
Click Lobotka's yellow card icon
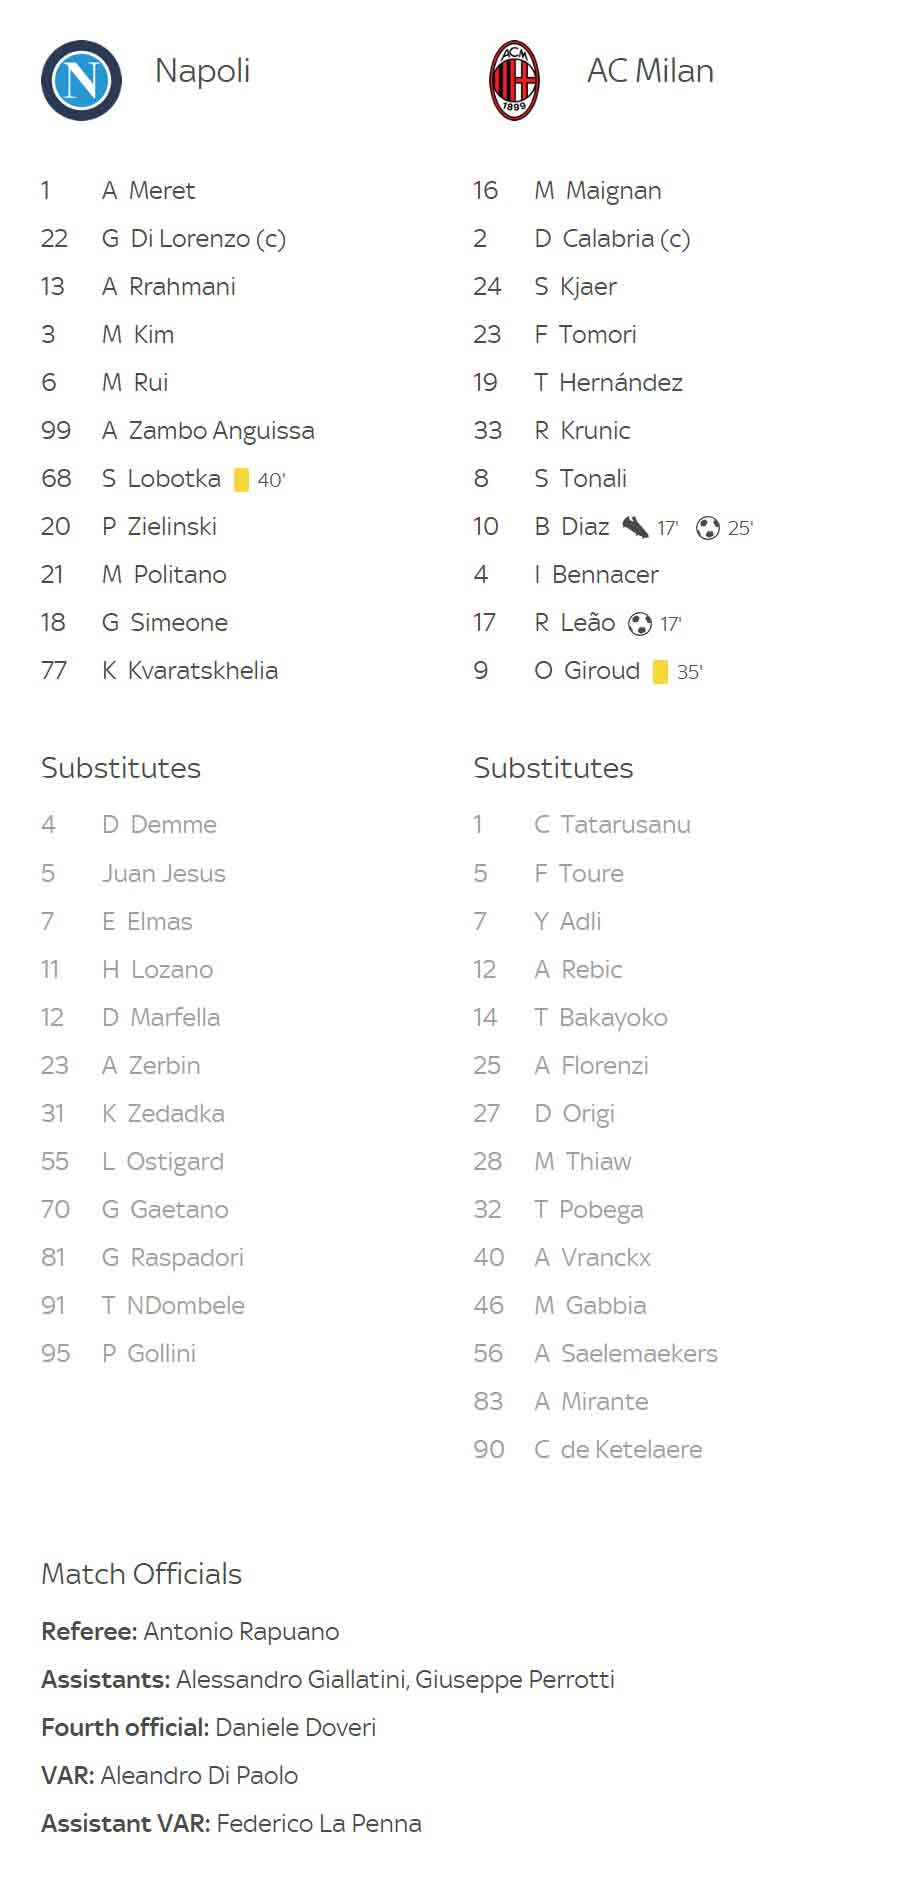241,480
